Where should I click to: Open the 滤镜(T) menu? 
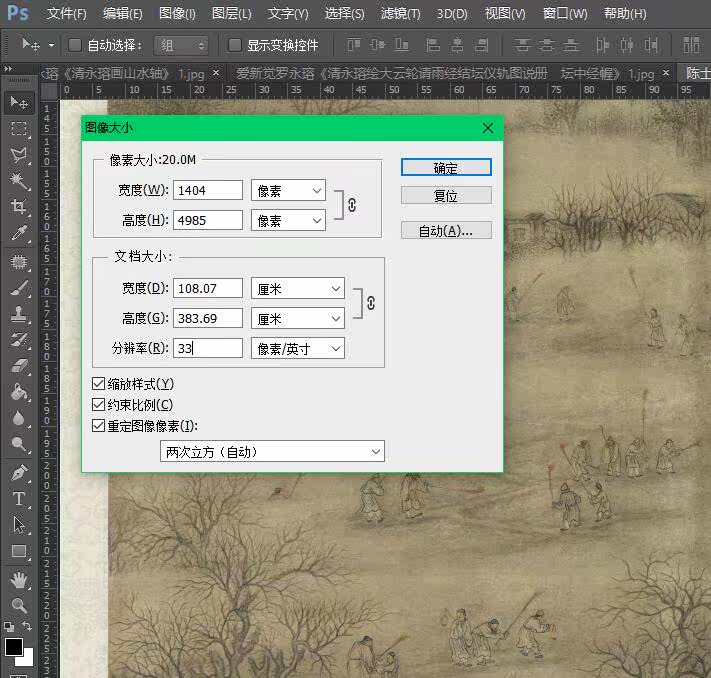(x=400, y=14)
